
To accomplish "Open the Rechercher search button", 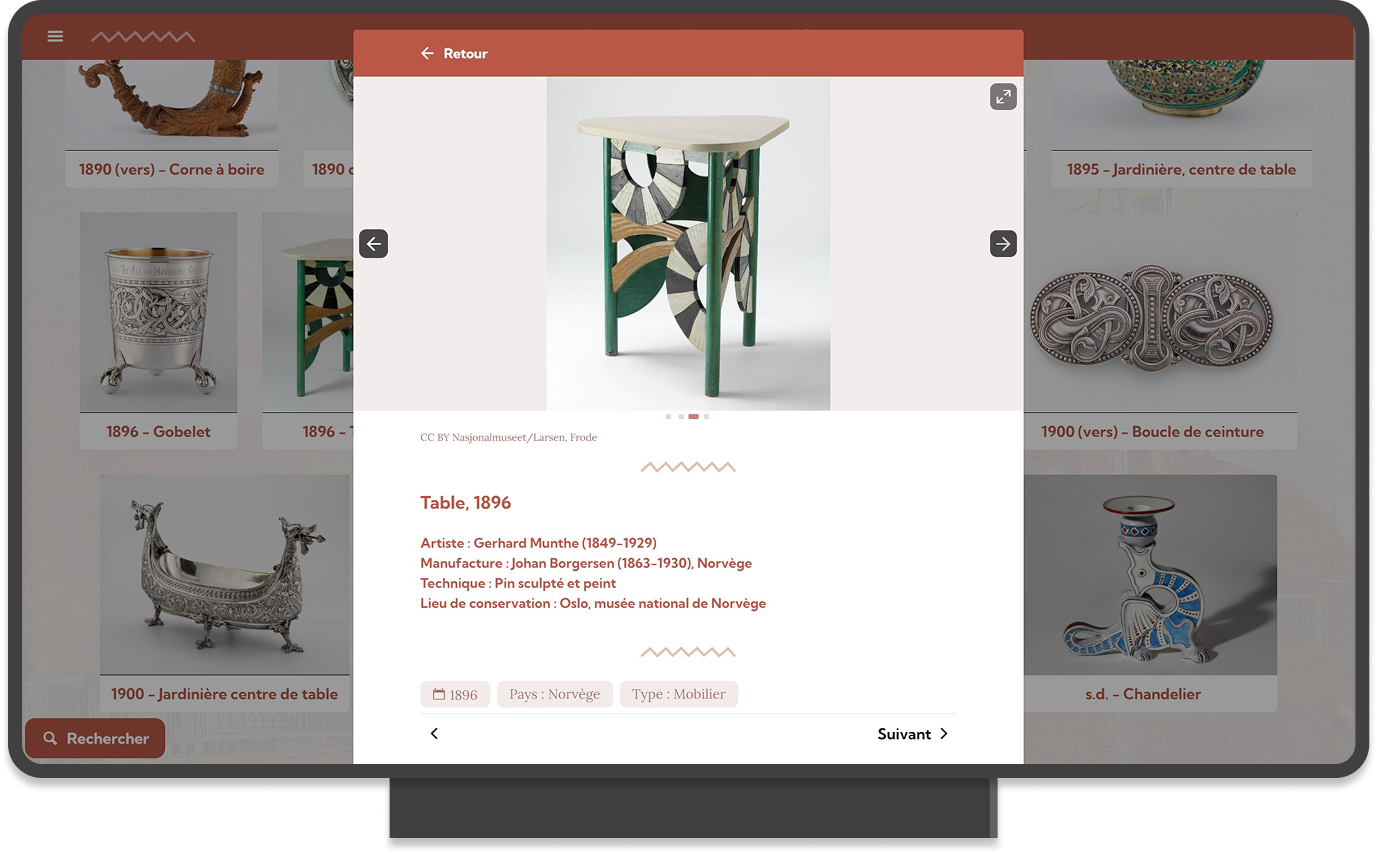I will (95, 738).
